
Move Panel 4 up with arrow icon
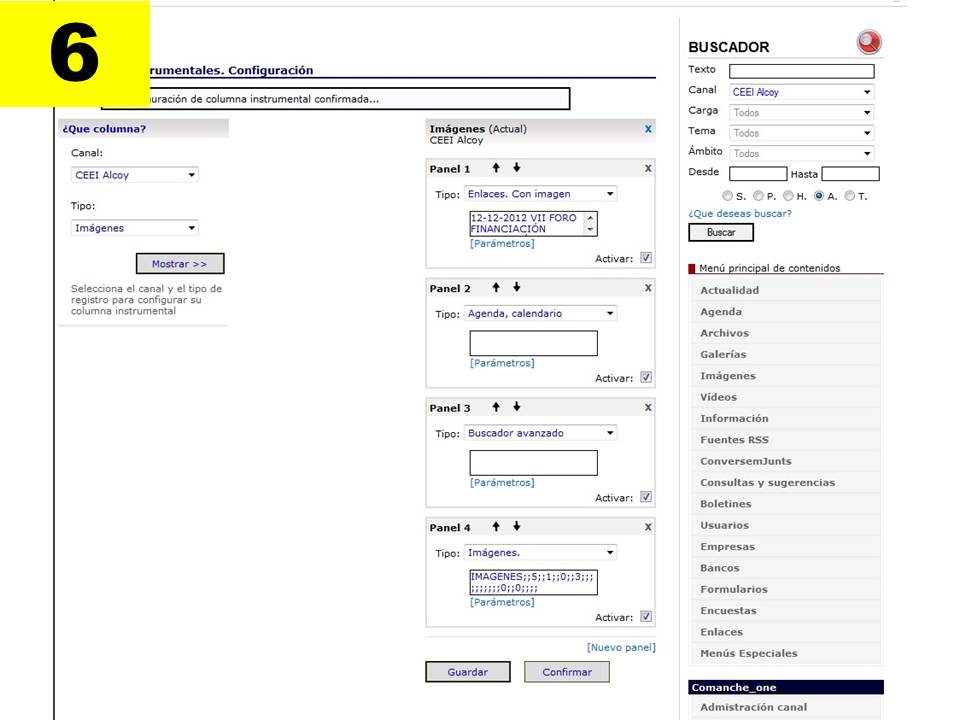[496, 527]
